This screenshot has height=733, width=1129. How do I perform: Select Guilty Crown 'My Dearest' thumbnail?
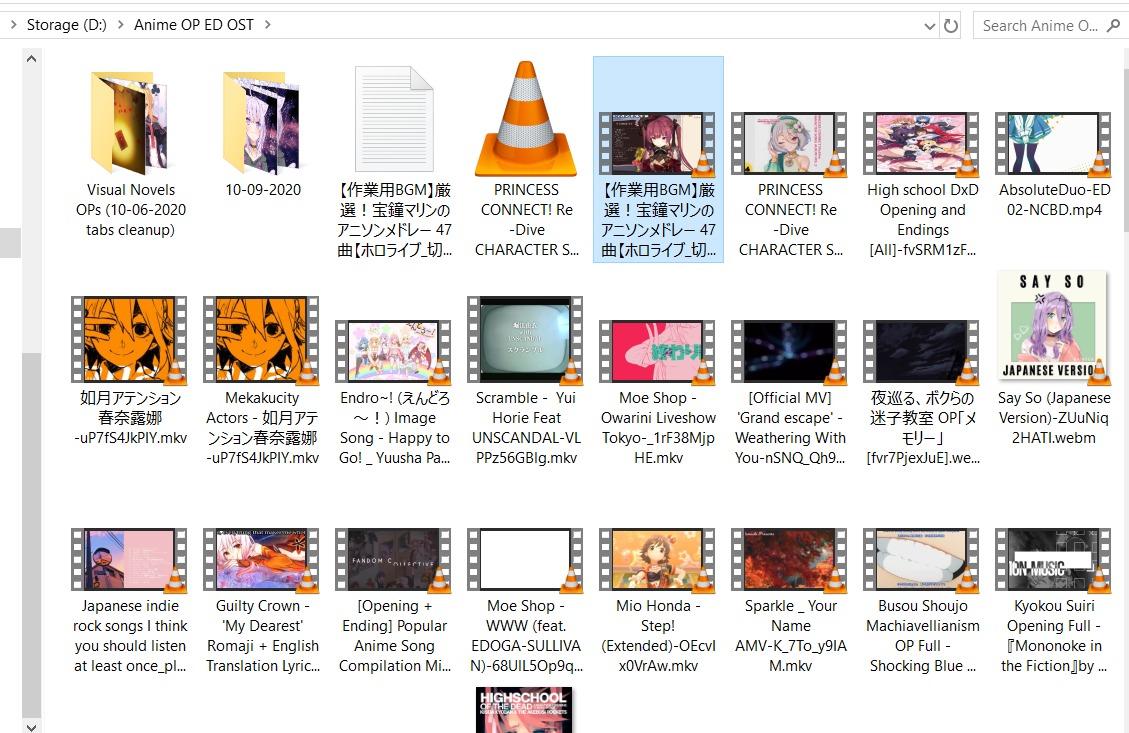pyautogui.click(x=262, y=560)
